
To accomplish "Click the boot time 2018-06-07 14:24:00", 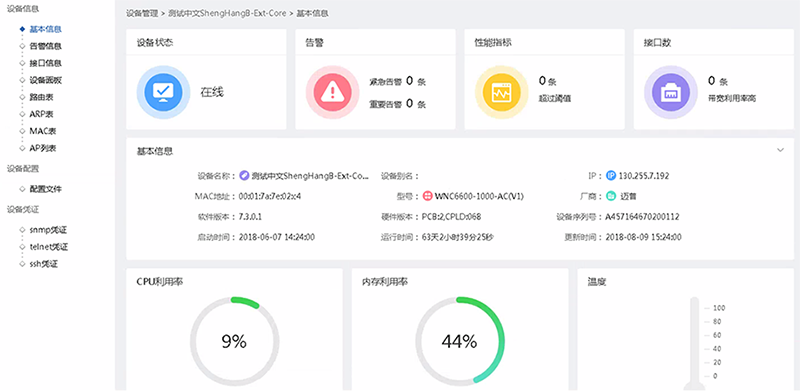I will click(x=277, y=237).
